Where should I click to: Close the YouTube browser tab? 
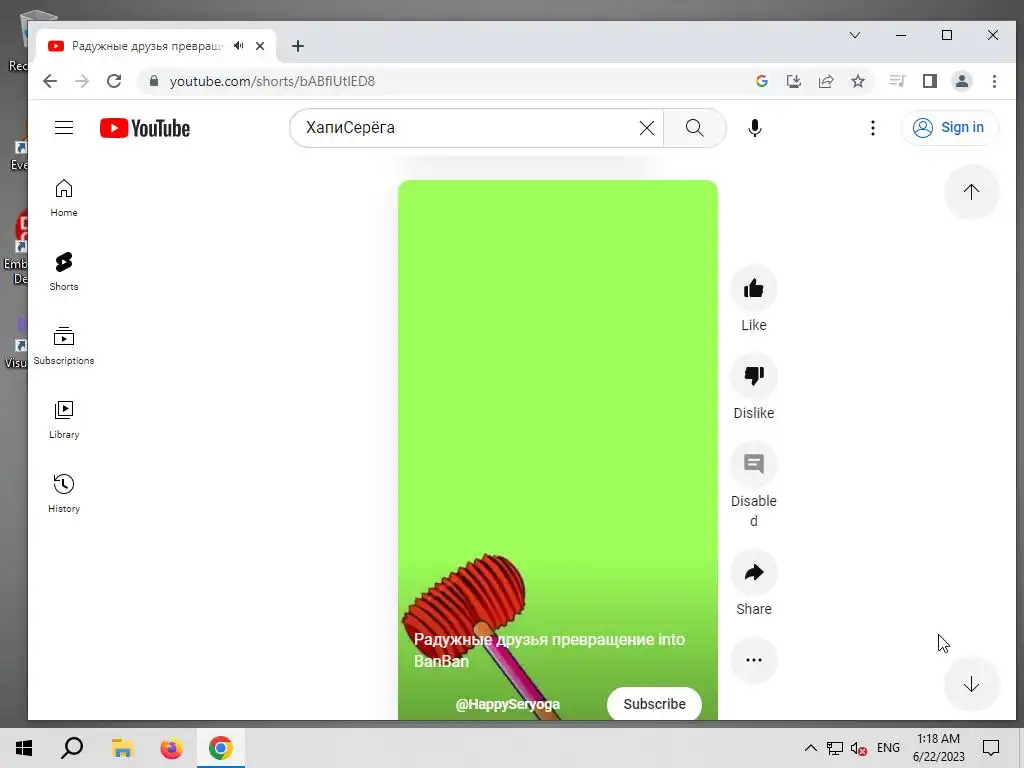tap(260, 46)
